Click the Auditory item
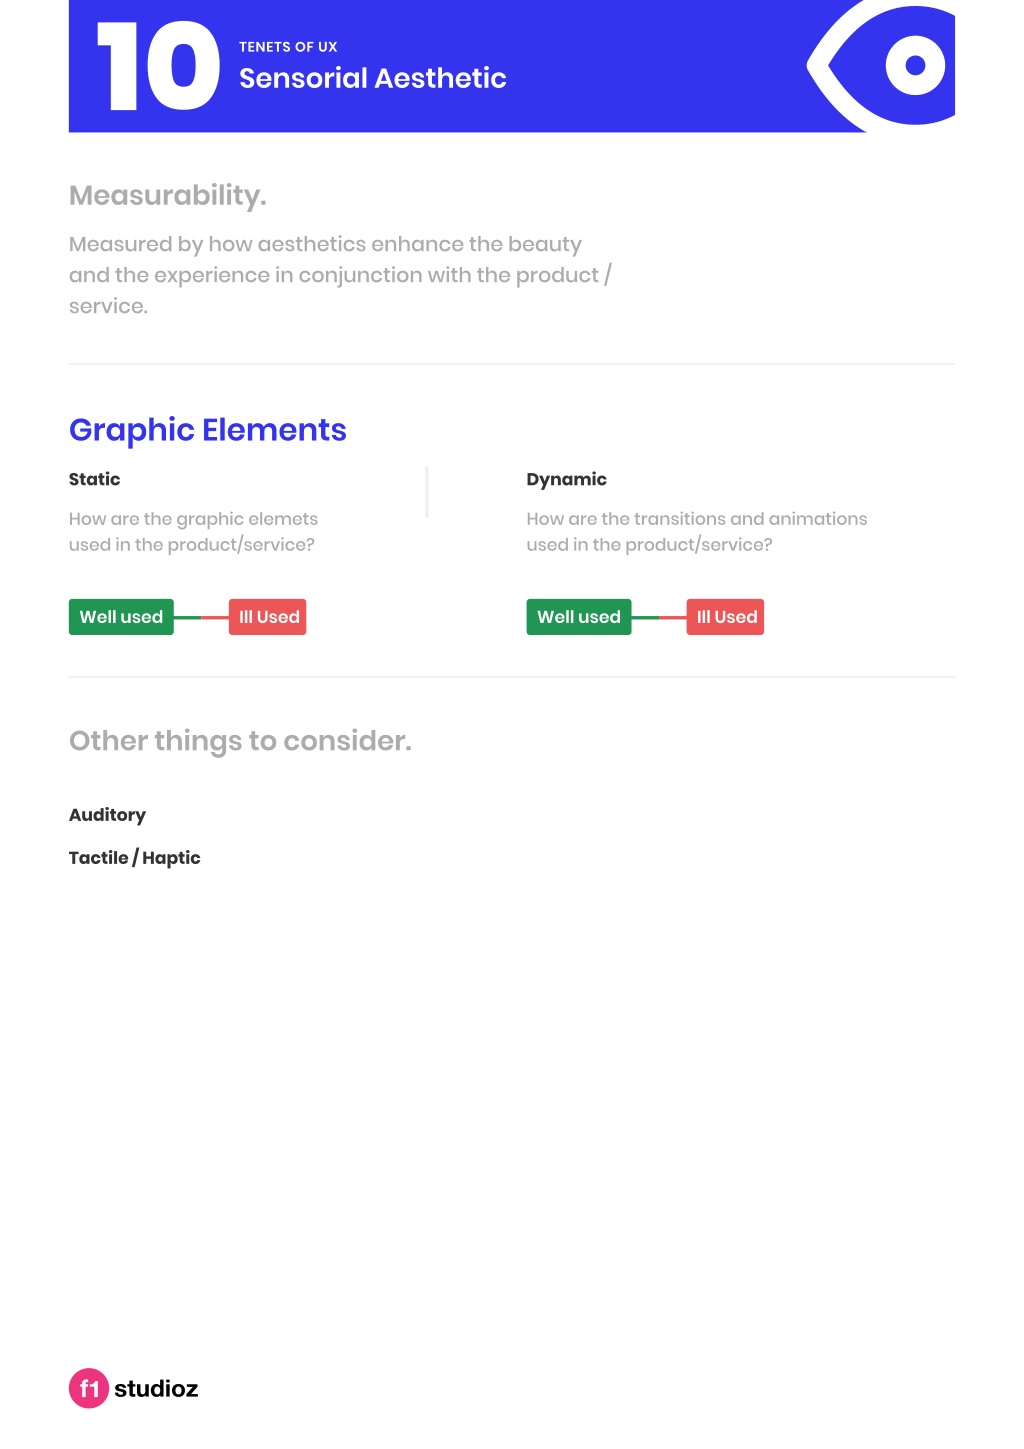 tap(107, 815)
